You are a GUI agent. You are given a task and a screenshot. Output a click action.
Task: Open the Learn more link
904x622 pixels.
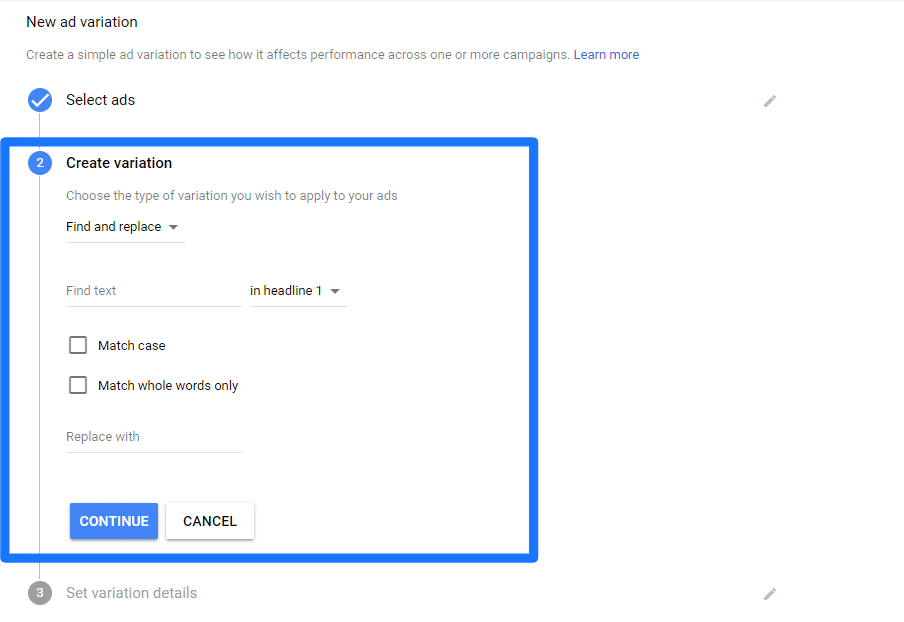pyautogui.click(x=606, y=55)
